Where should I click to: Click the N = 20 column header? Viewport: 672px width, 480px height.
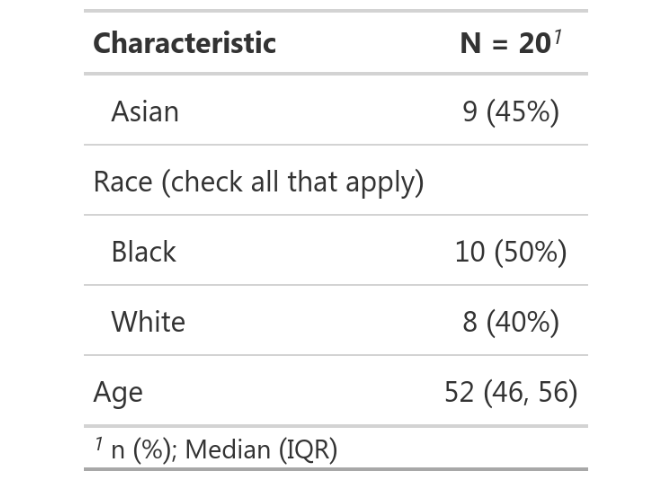(505, 44)
